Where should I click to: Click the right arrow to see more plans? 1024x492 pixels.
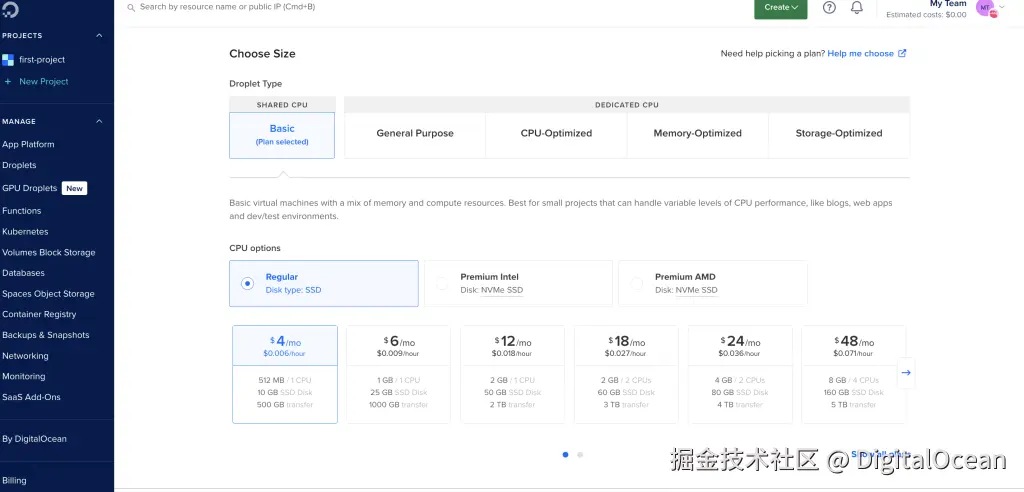pyautogui.click(x=906, y=372)
